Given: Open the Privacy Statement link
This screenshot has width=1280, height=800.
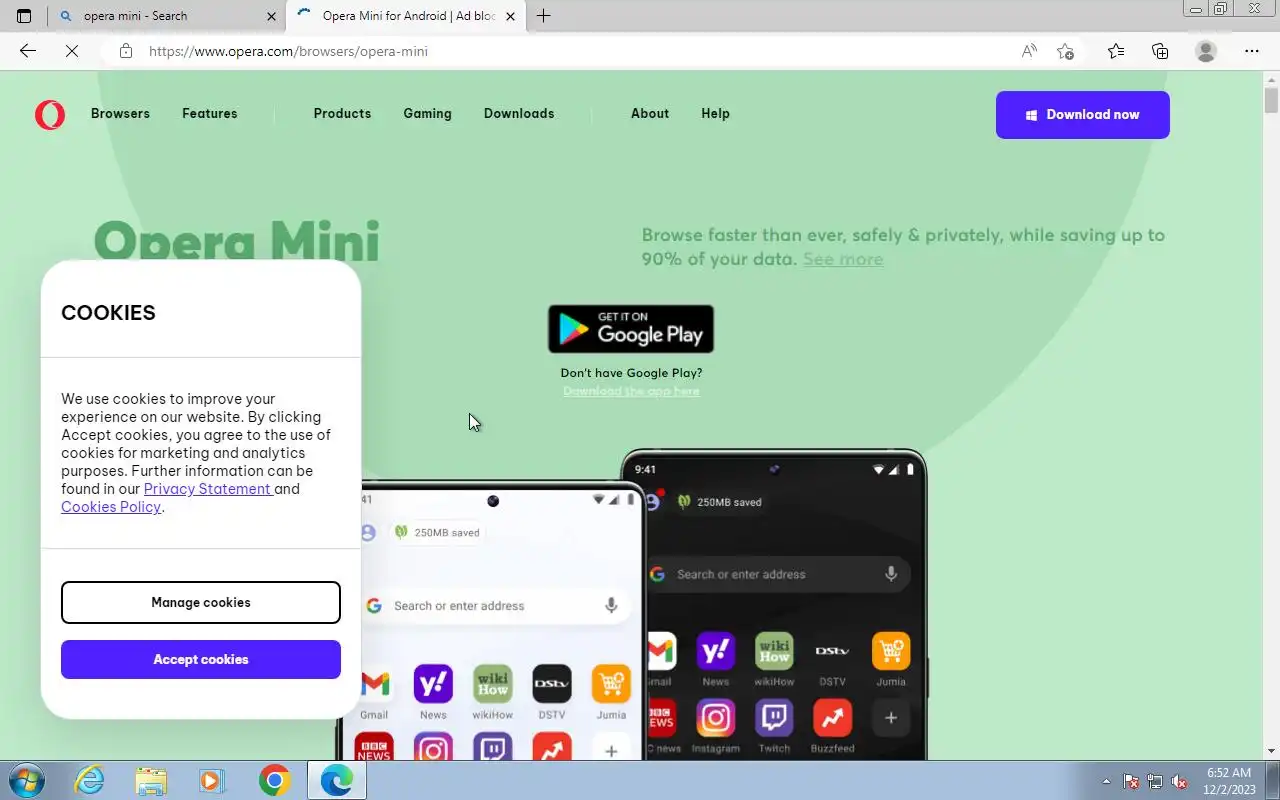Looking at the screenshot, I should coord(207,489).
